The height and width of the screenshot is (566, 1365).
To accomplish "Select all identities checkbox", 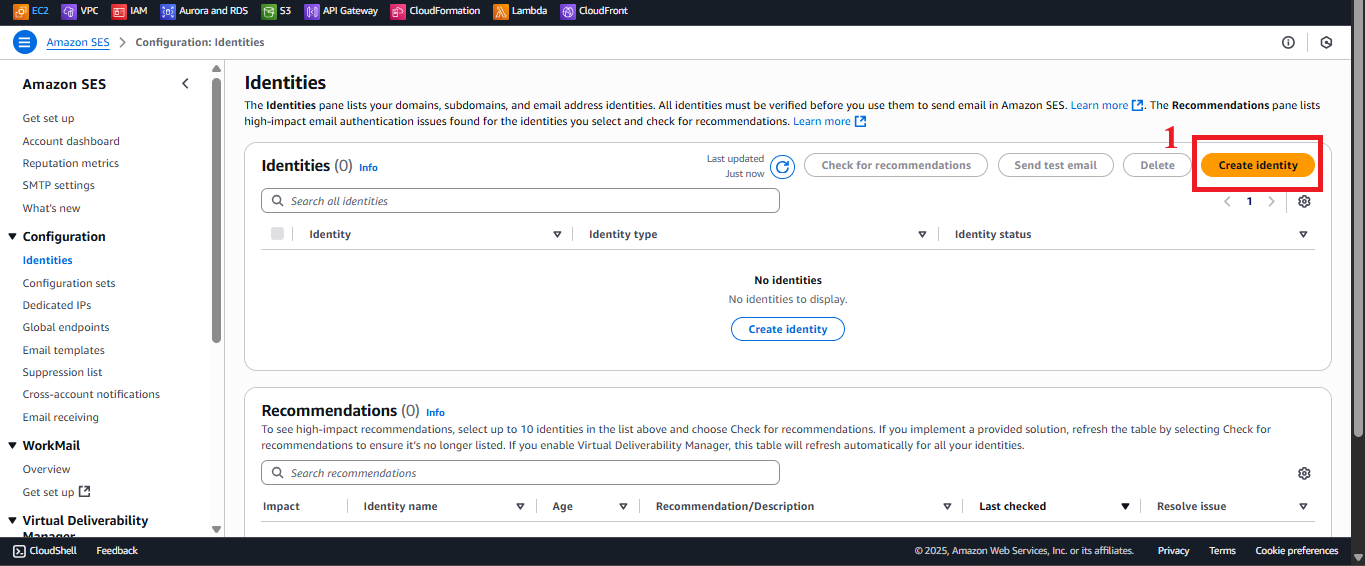I will click(x=277, y=234).
